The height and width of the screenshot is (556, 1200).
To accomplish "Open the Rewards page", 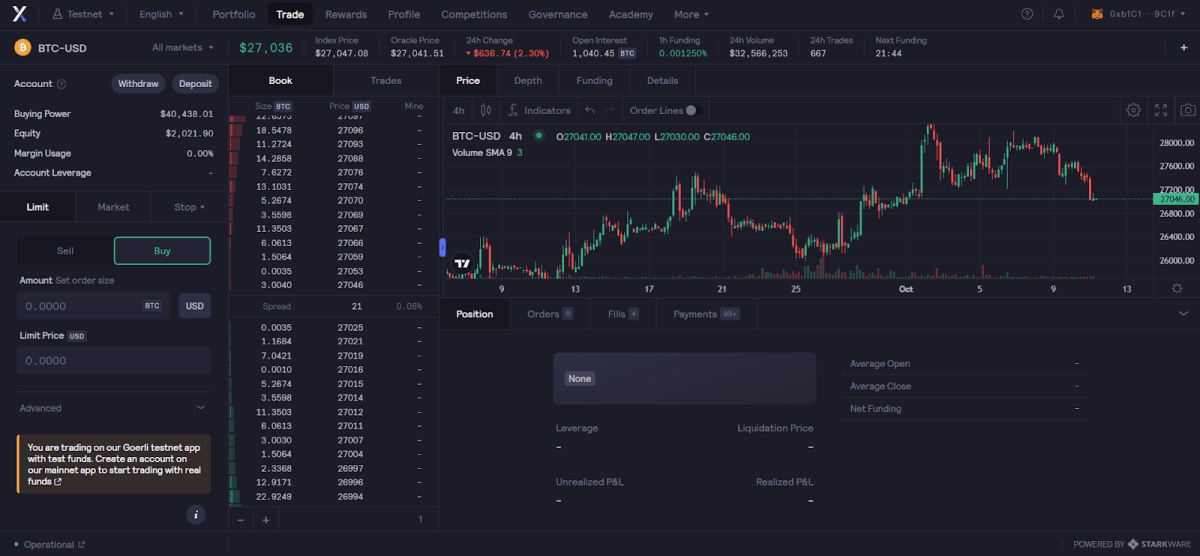I will pyautogui.click(x=346, y=14).
